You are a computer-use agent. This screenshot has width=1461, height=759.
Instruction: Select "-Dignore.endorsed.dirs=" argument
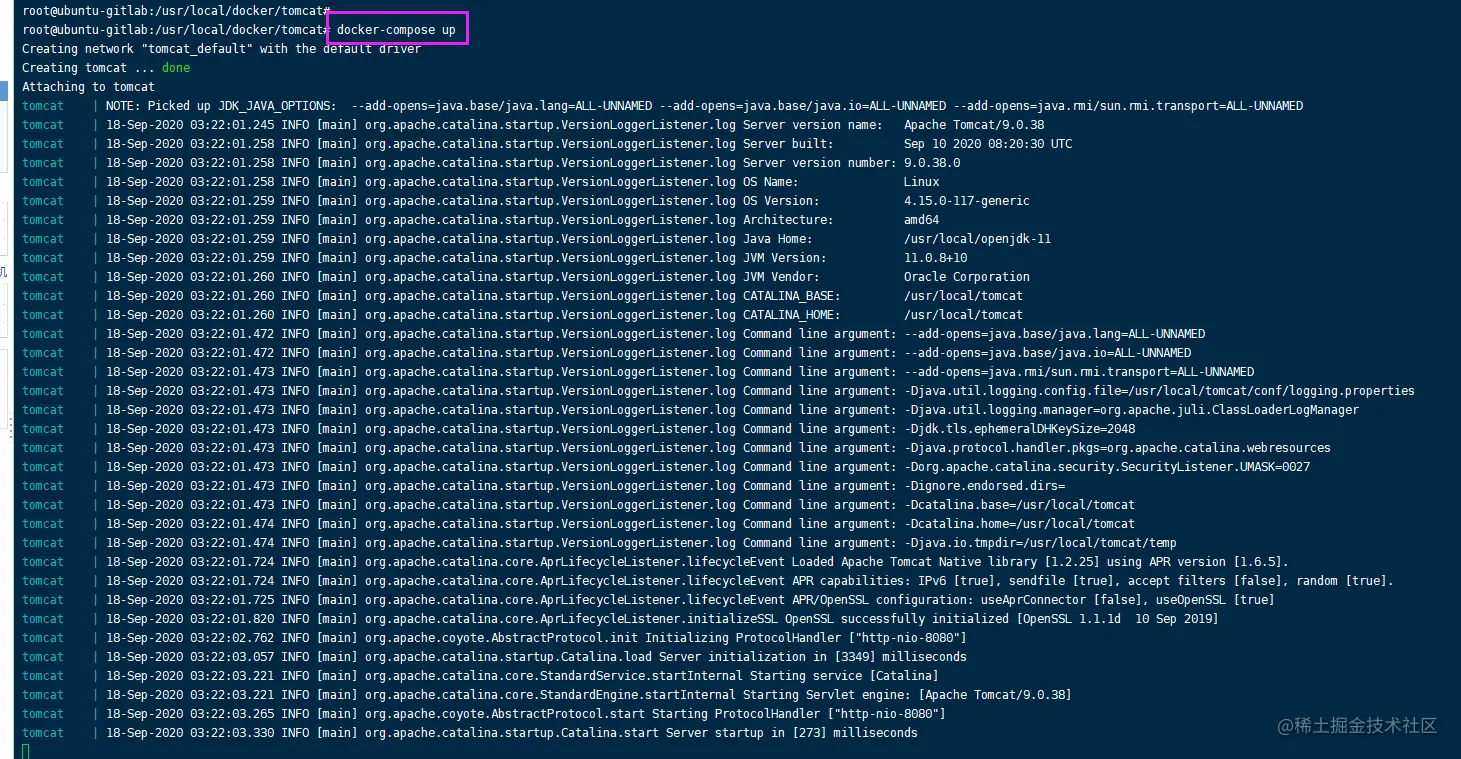click(x=984, y=486)
